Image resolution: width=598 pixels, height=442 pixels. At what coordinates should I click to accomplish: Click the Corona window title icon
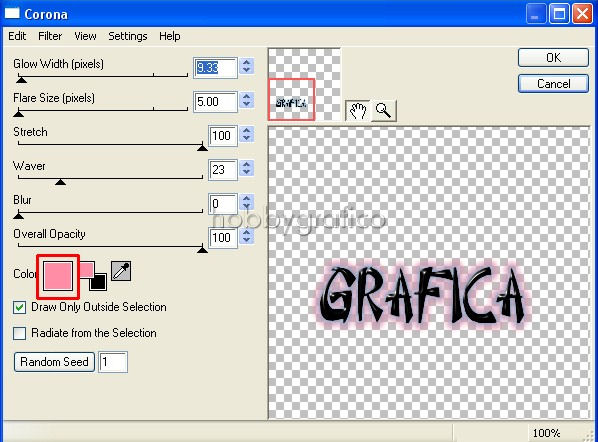(11, 14)
